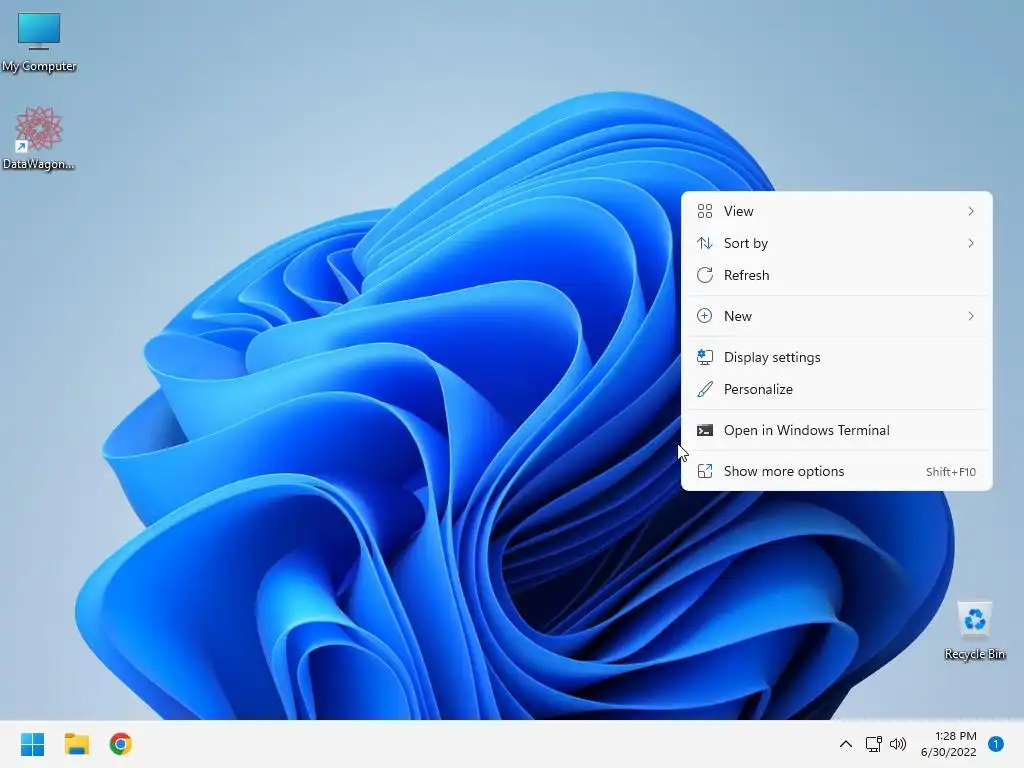1024x768 pixels.
Task: Launch File Explorer from the taskbar
Action: click(76, 744)
